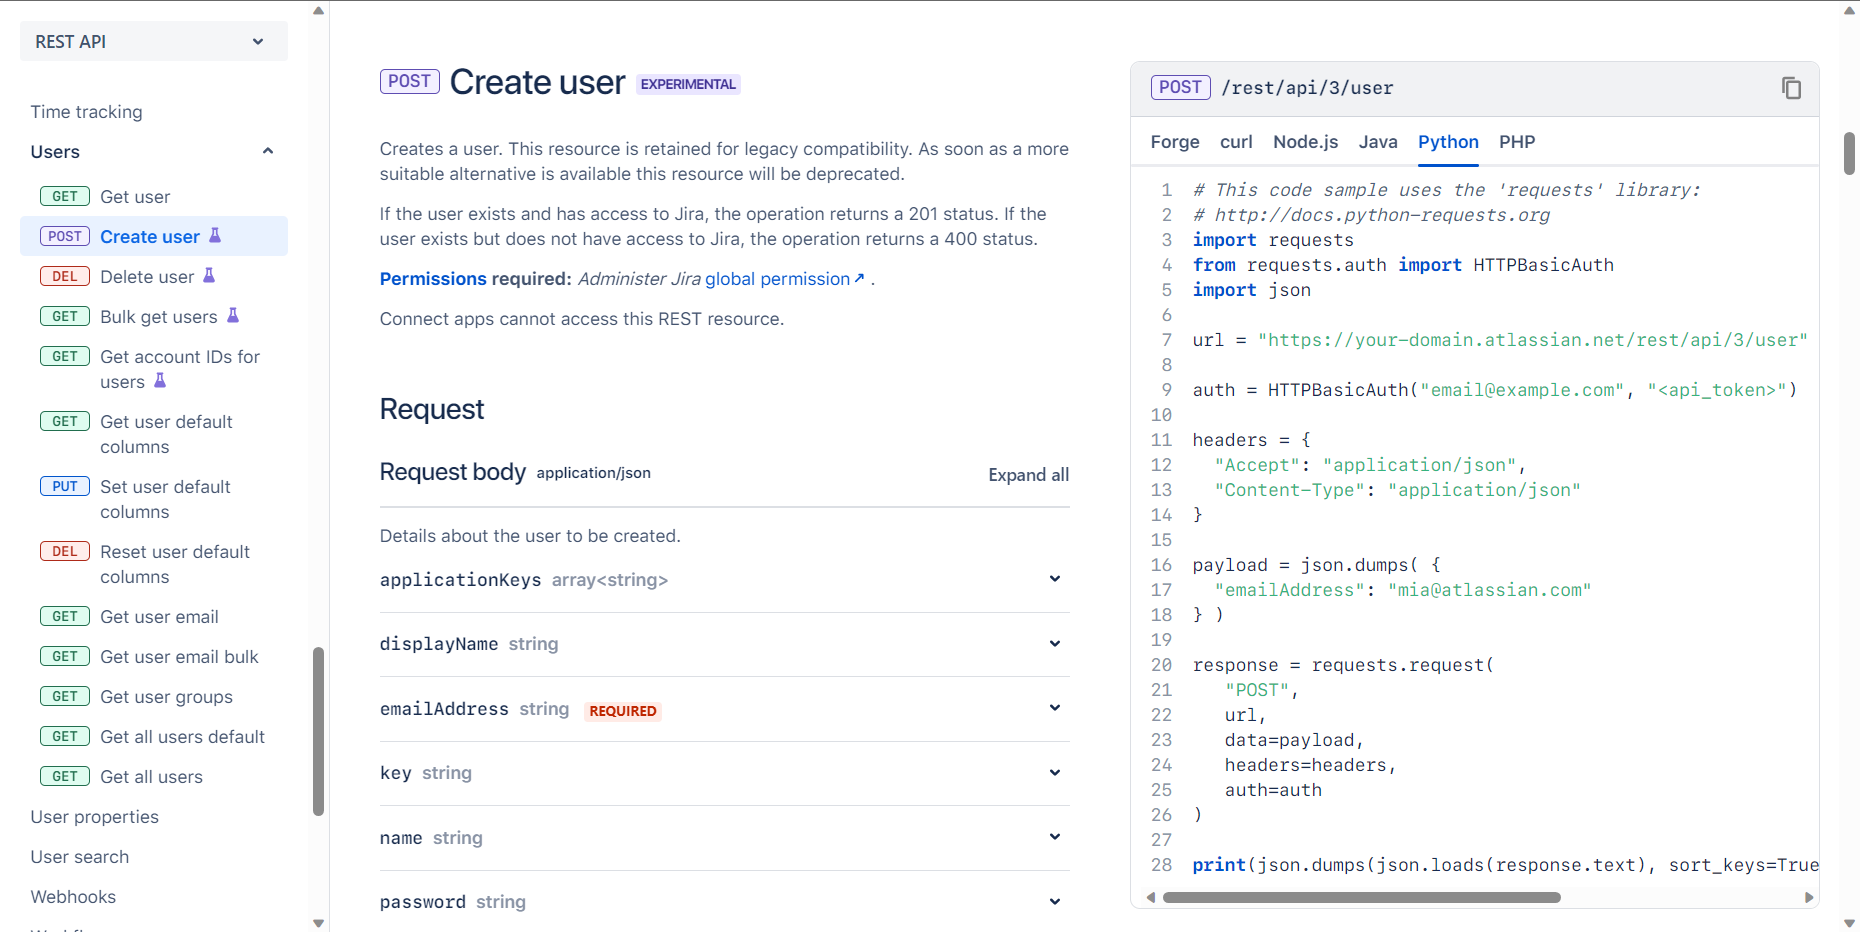Click the REQUIRED label on emailAddress

(x=623, y=711)
